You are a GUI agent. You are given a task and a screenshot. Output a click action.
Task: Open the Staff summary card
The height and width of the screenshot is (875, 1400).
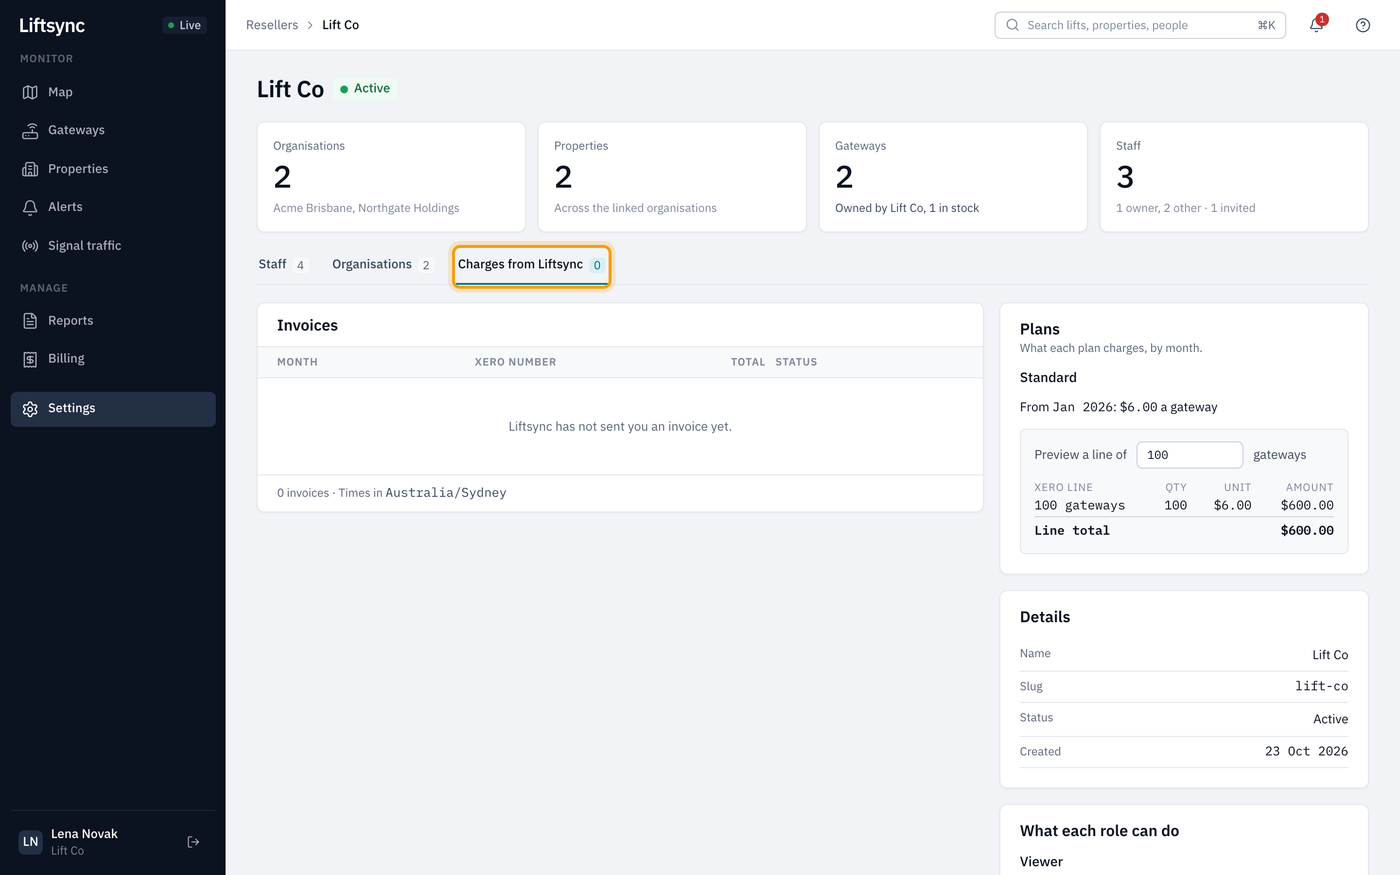[x=1234, y=177]
